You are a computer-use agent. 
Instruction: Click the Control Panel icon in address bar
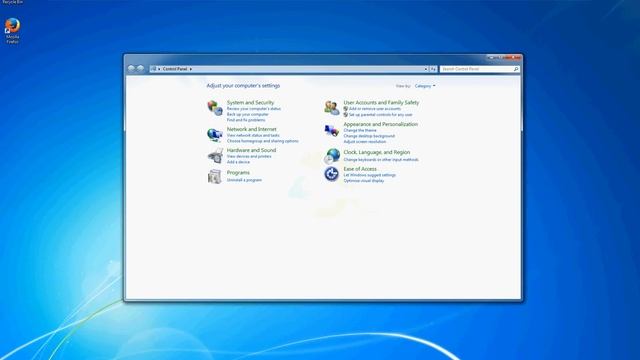pos(153,69)
